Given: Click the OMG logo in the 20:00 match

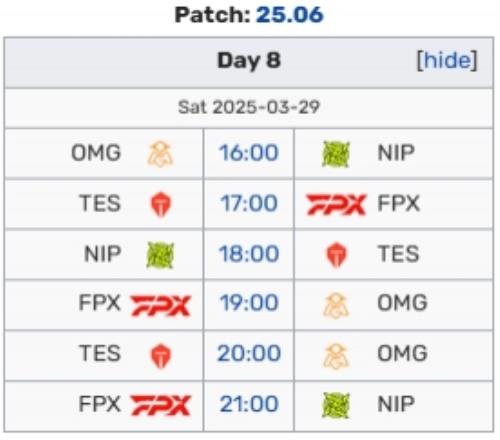Looking at the screenshot, I should pyautogui.click(x=336, y=356).
